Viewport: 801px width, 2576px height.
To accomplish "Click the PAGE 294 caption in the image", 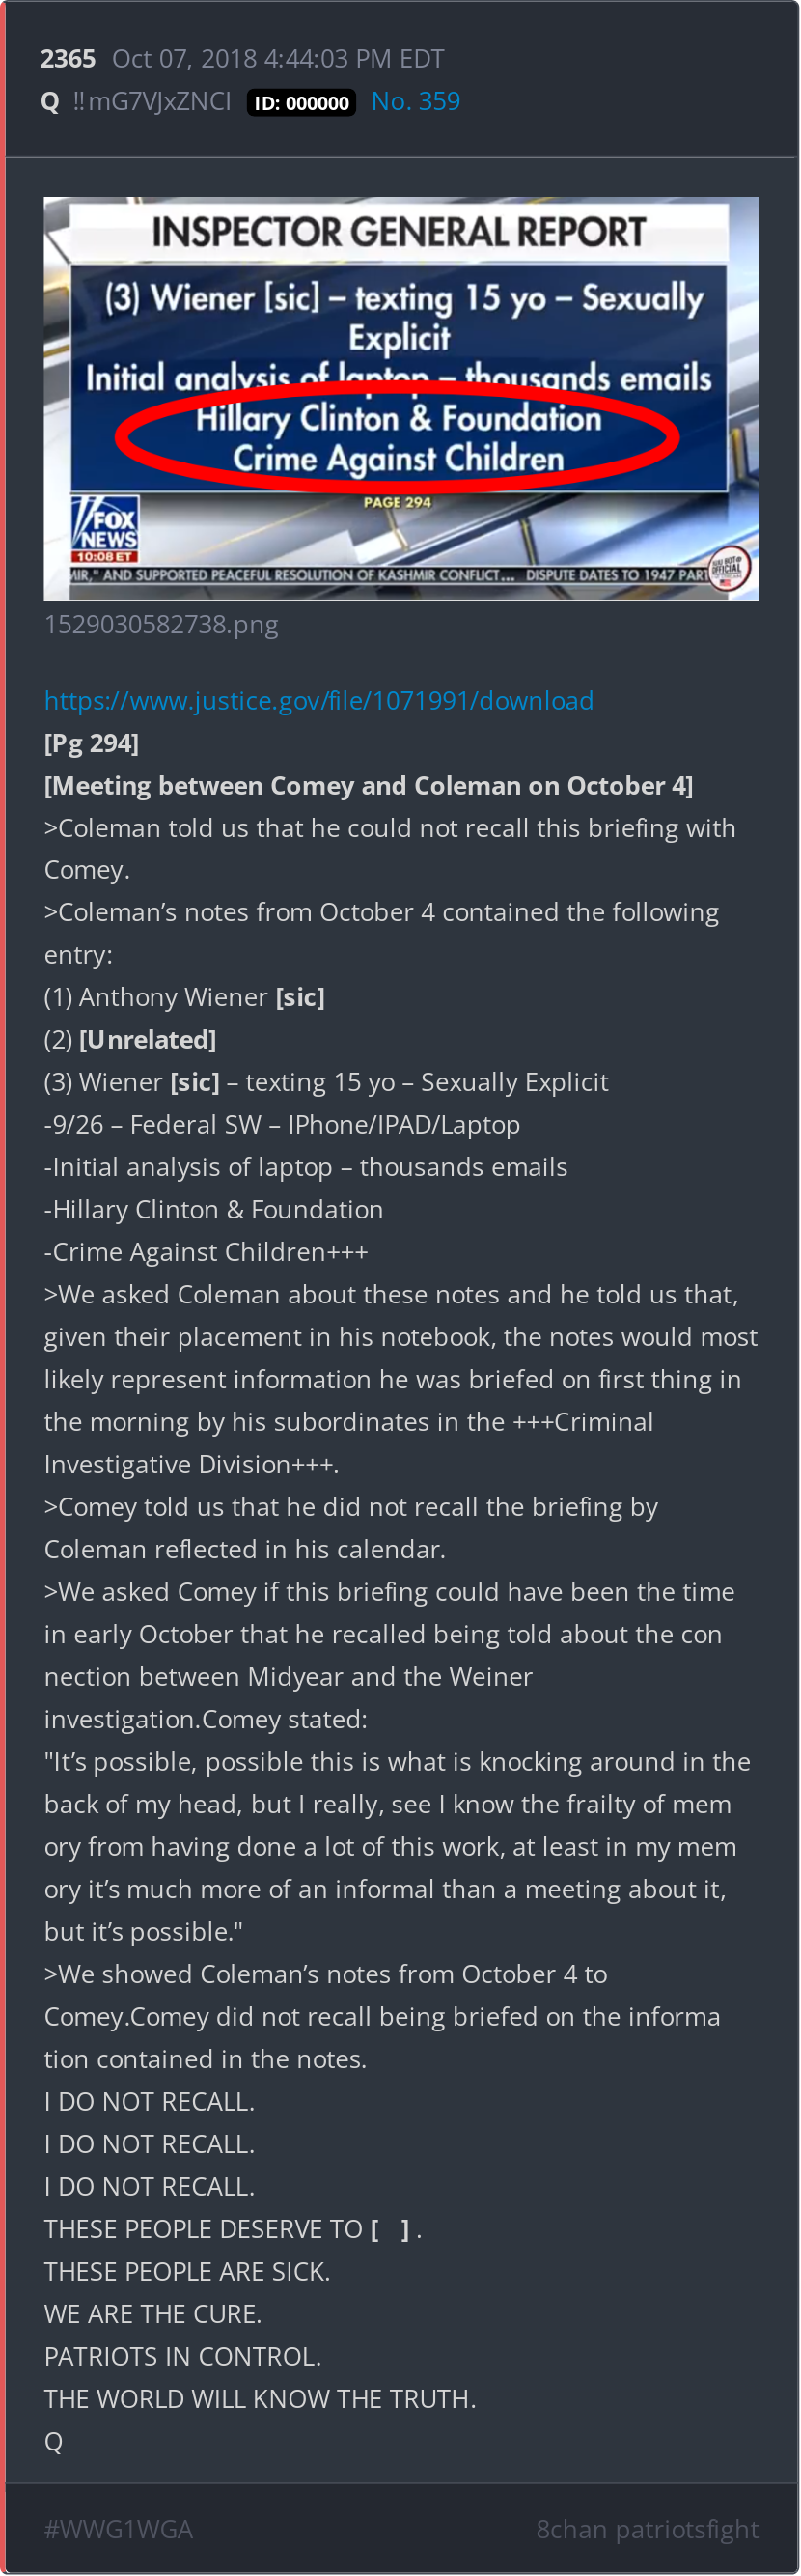I will pyautogui.click(x=397, y=502).
